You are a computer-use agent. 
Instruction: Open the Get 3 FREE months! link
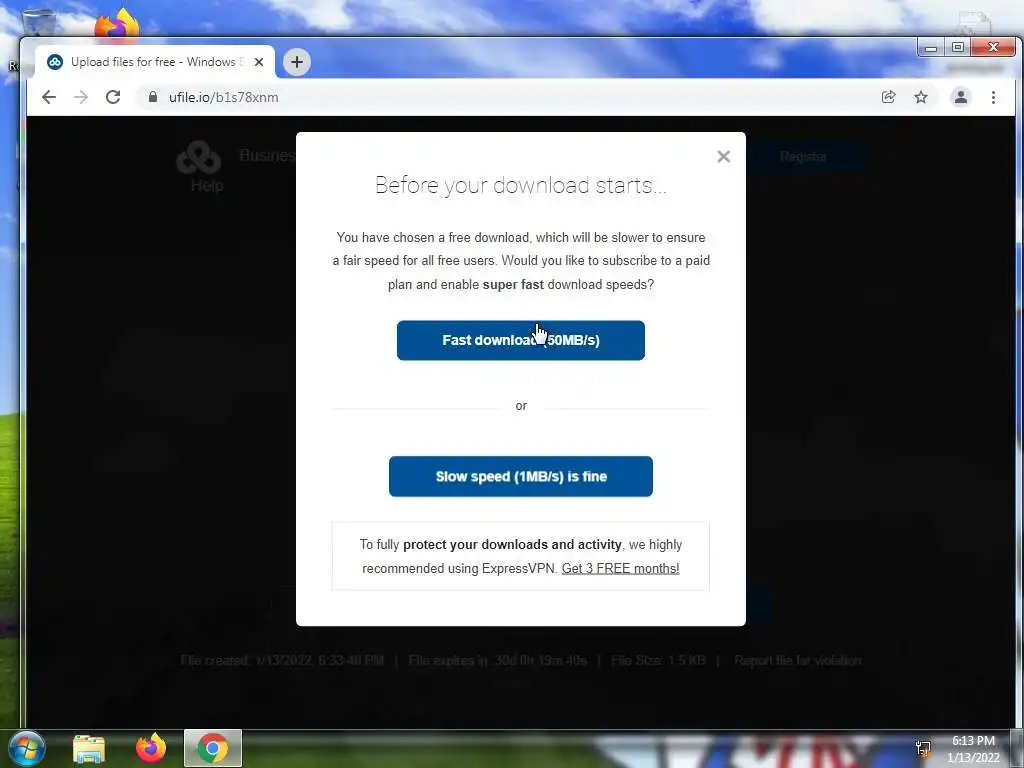point(620,568)
